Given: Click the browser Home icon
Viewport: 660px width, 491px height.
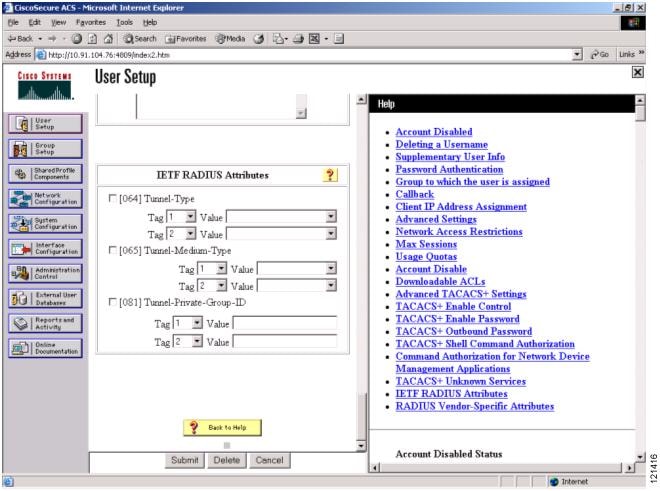Looking at the screenshot, I should (108, 39).
